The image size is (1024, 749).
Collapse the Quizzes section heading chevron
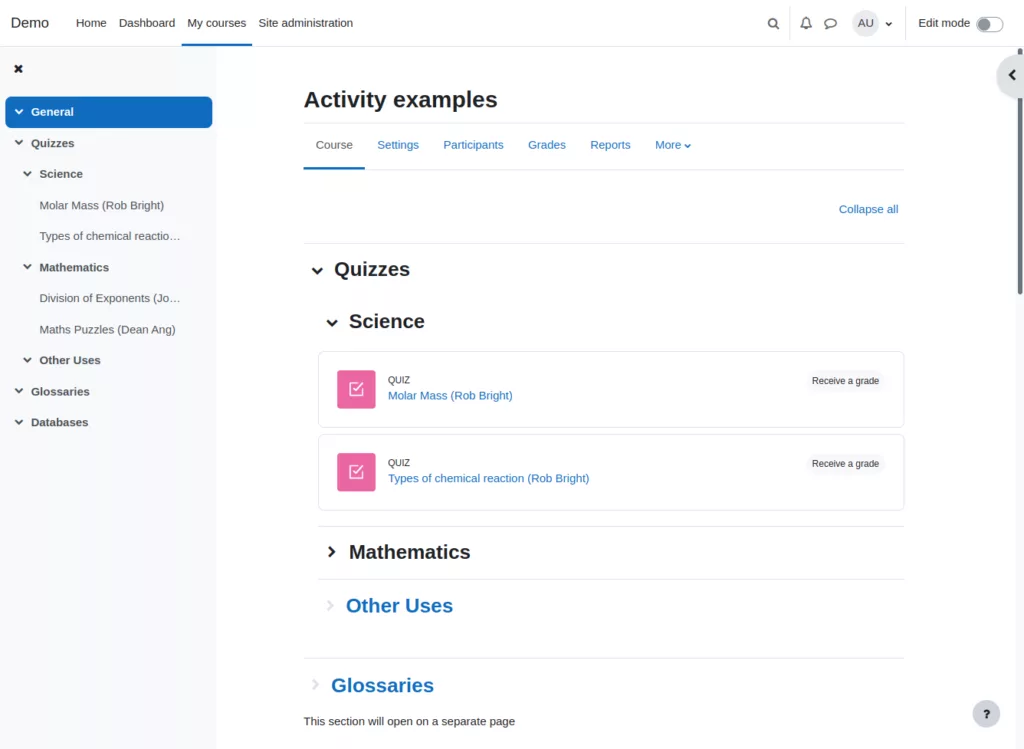point(317,270)
